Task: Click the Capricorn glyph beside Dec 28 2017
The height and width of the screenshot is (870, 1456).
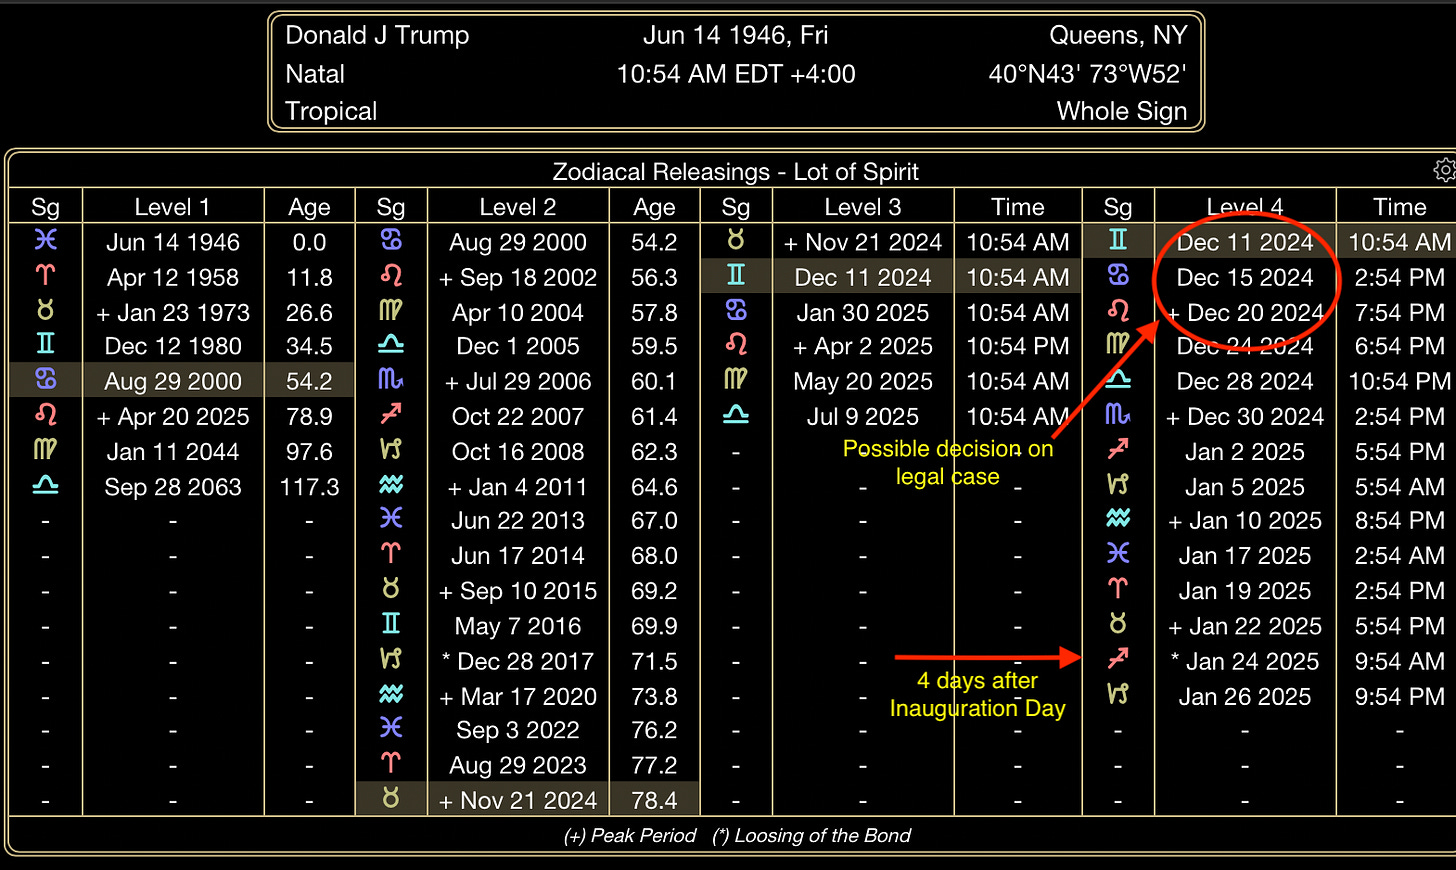Action: click(x=391, y=659)
